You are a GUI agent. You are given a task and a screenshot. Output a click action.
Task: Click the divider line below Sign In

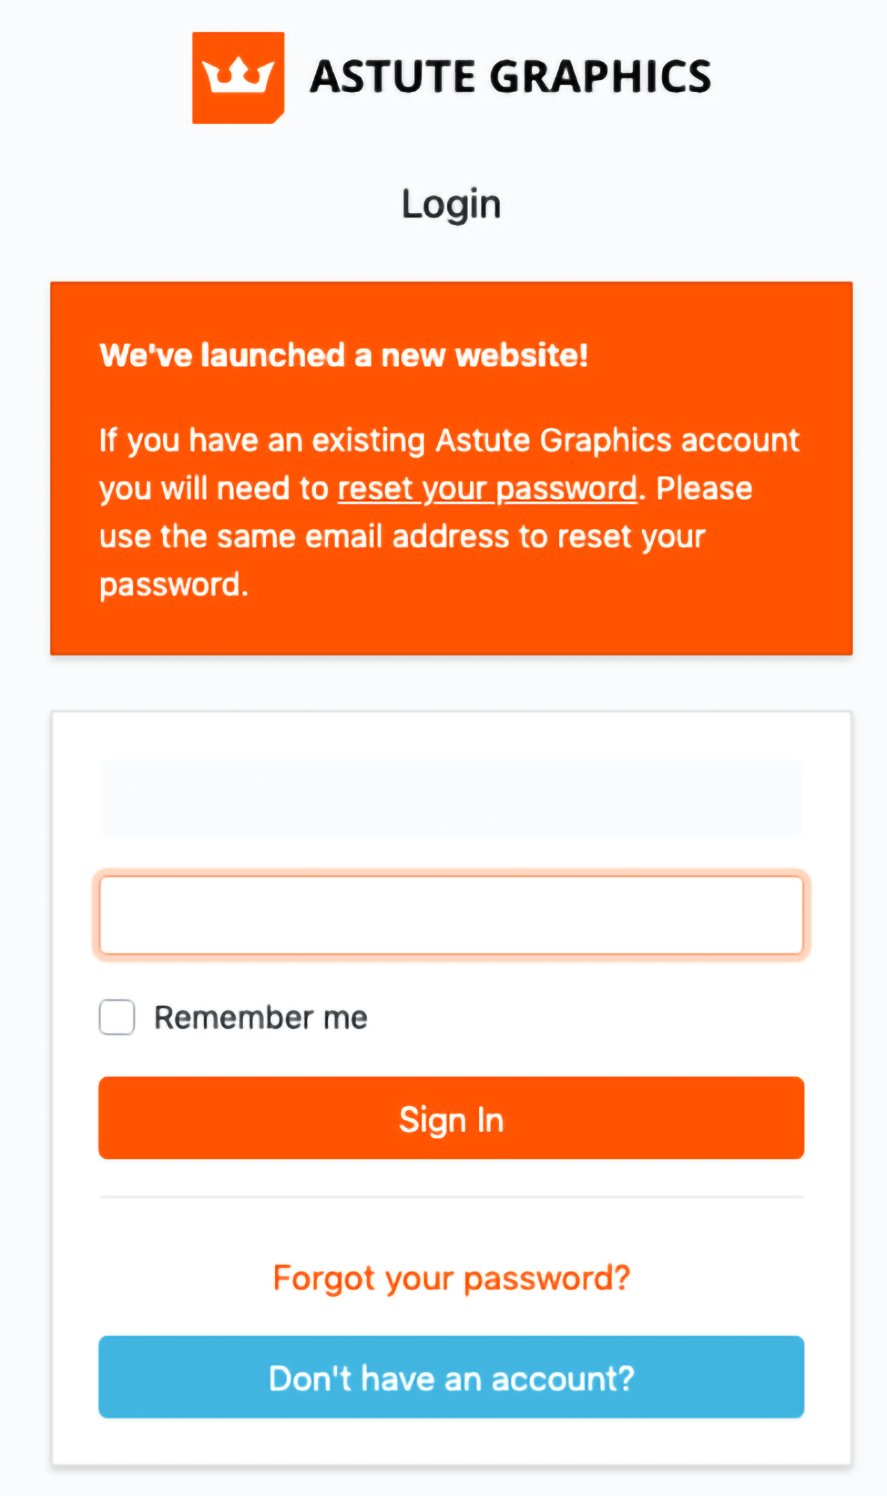(451, 1197)
